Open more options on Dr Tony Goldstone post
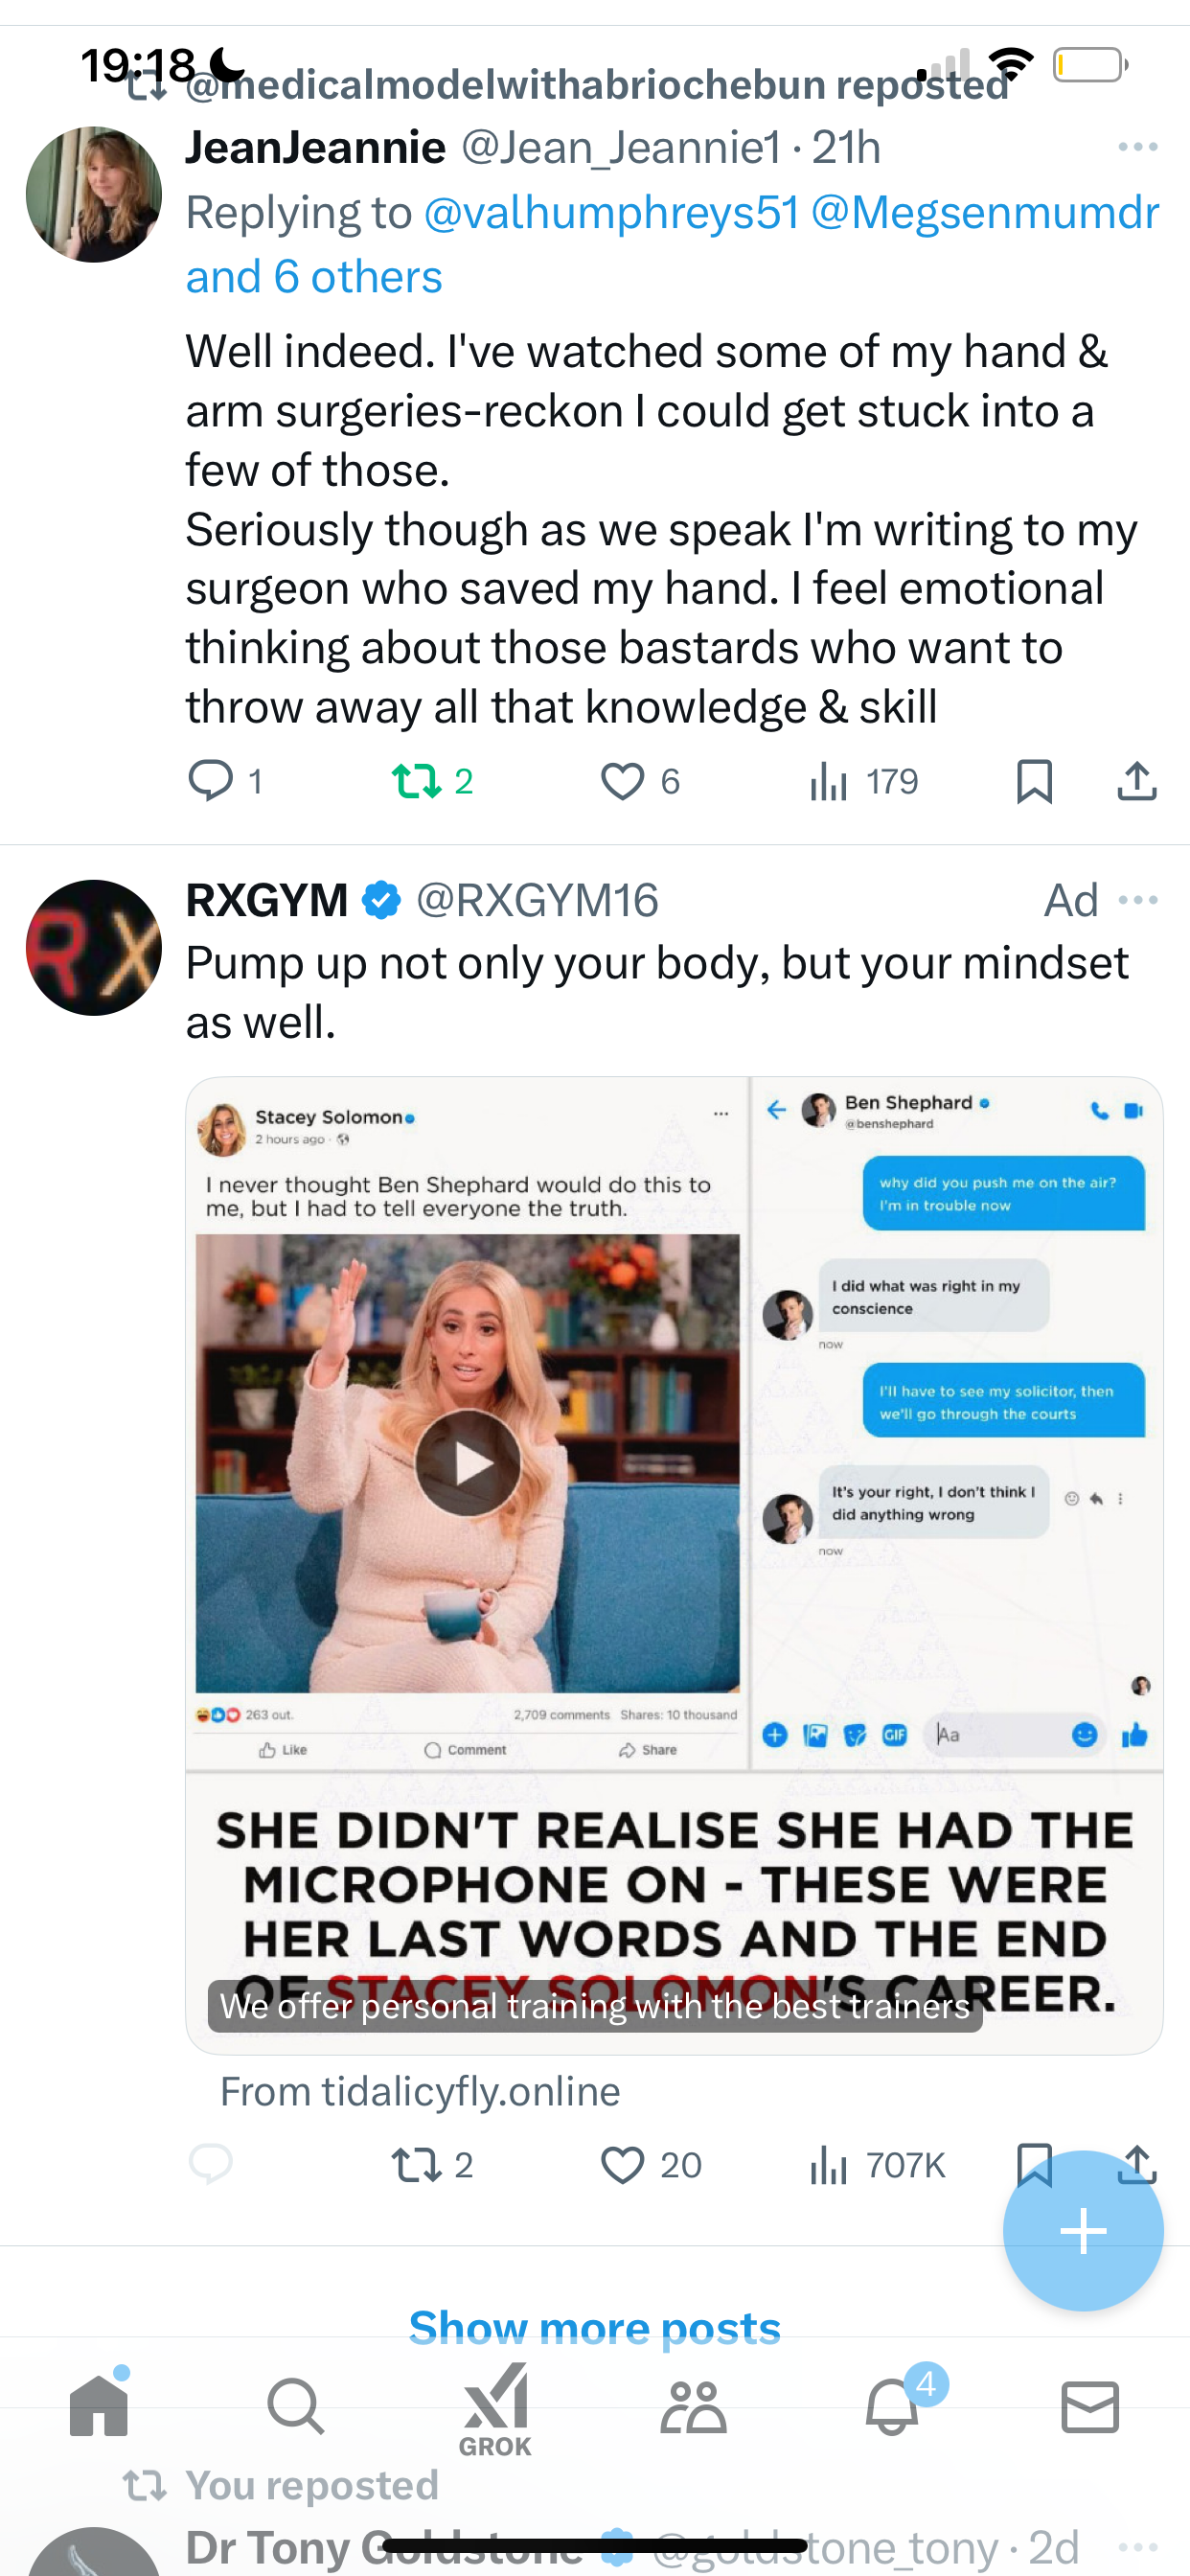Image resolution: width=1190 pixels, height=2576 pixels. tap(1138, 2547)
